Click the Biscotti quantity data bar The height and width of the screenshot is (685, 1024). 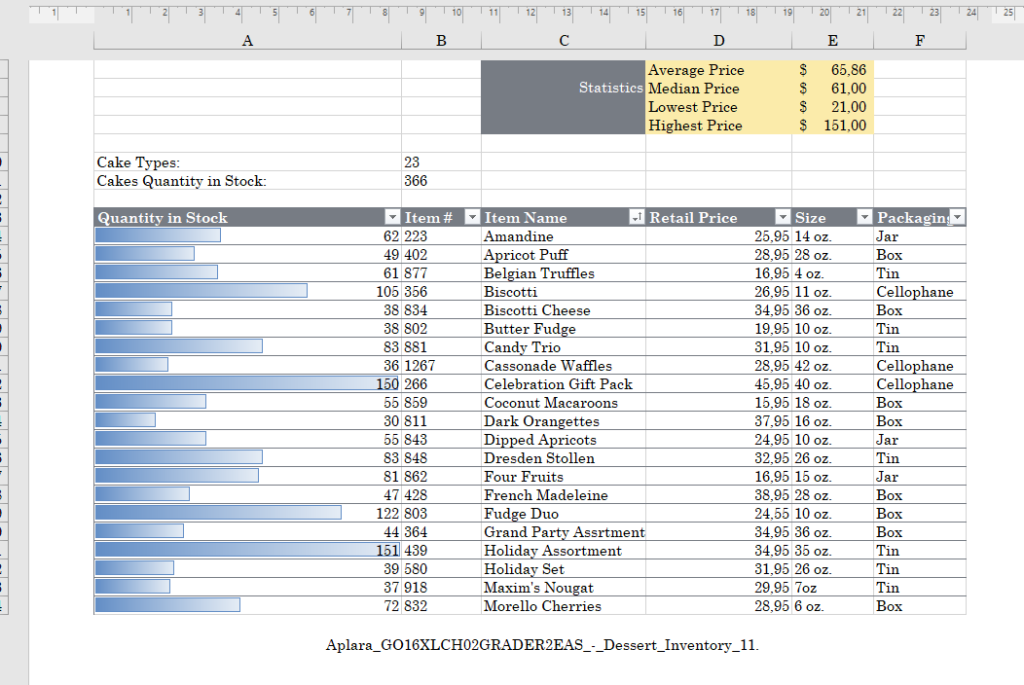coord(201,292)
